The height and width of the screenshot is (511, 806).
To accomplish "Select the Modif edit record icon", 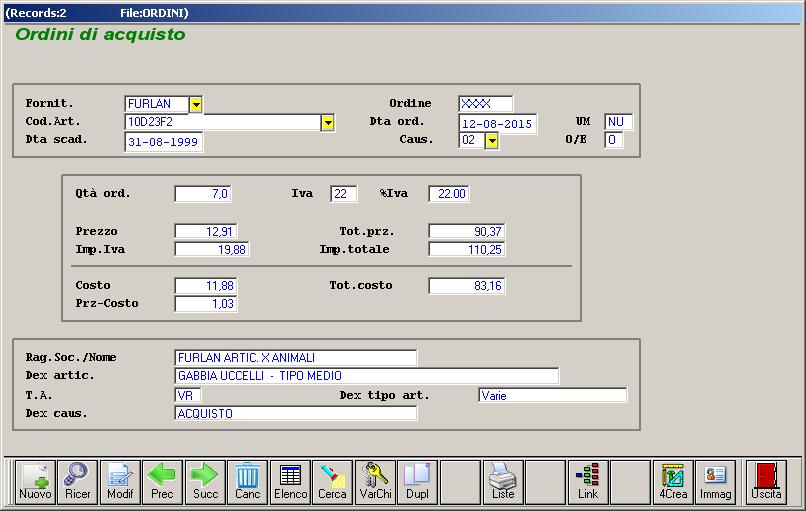I will (120, 482).
